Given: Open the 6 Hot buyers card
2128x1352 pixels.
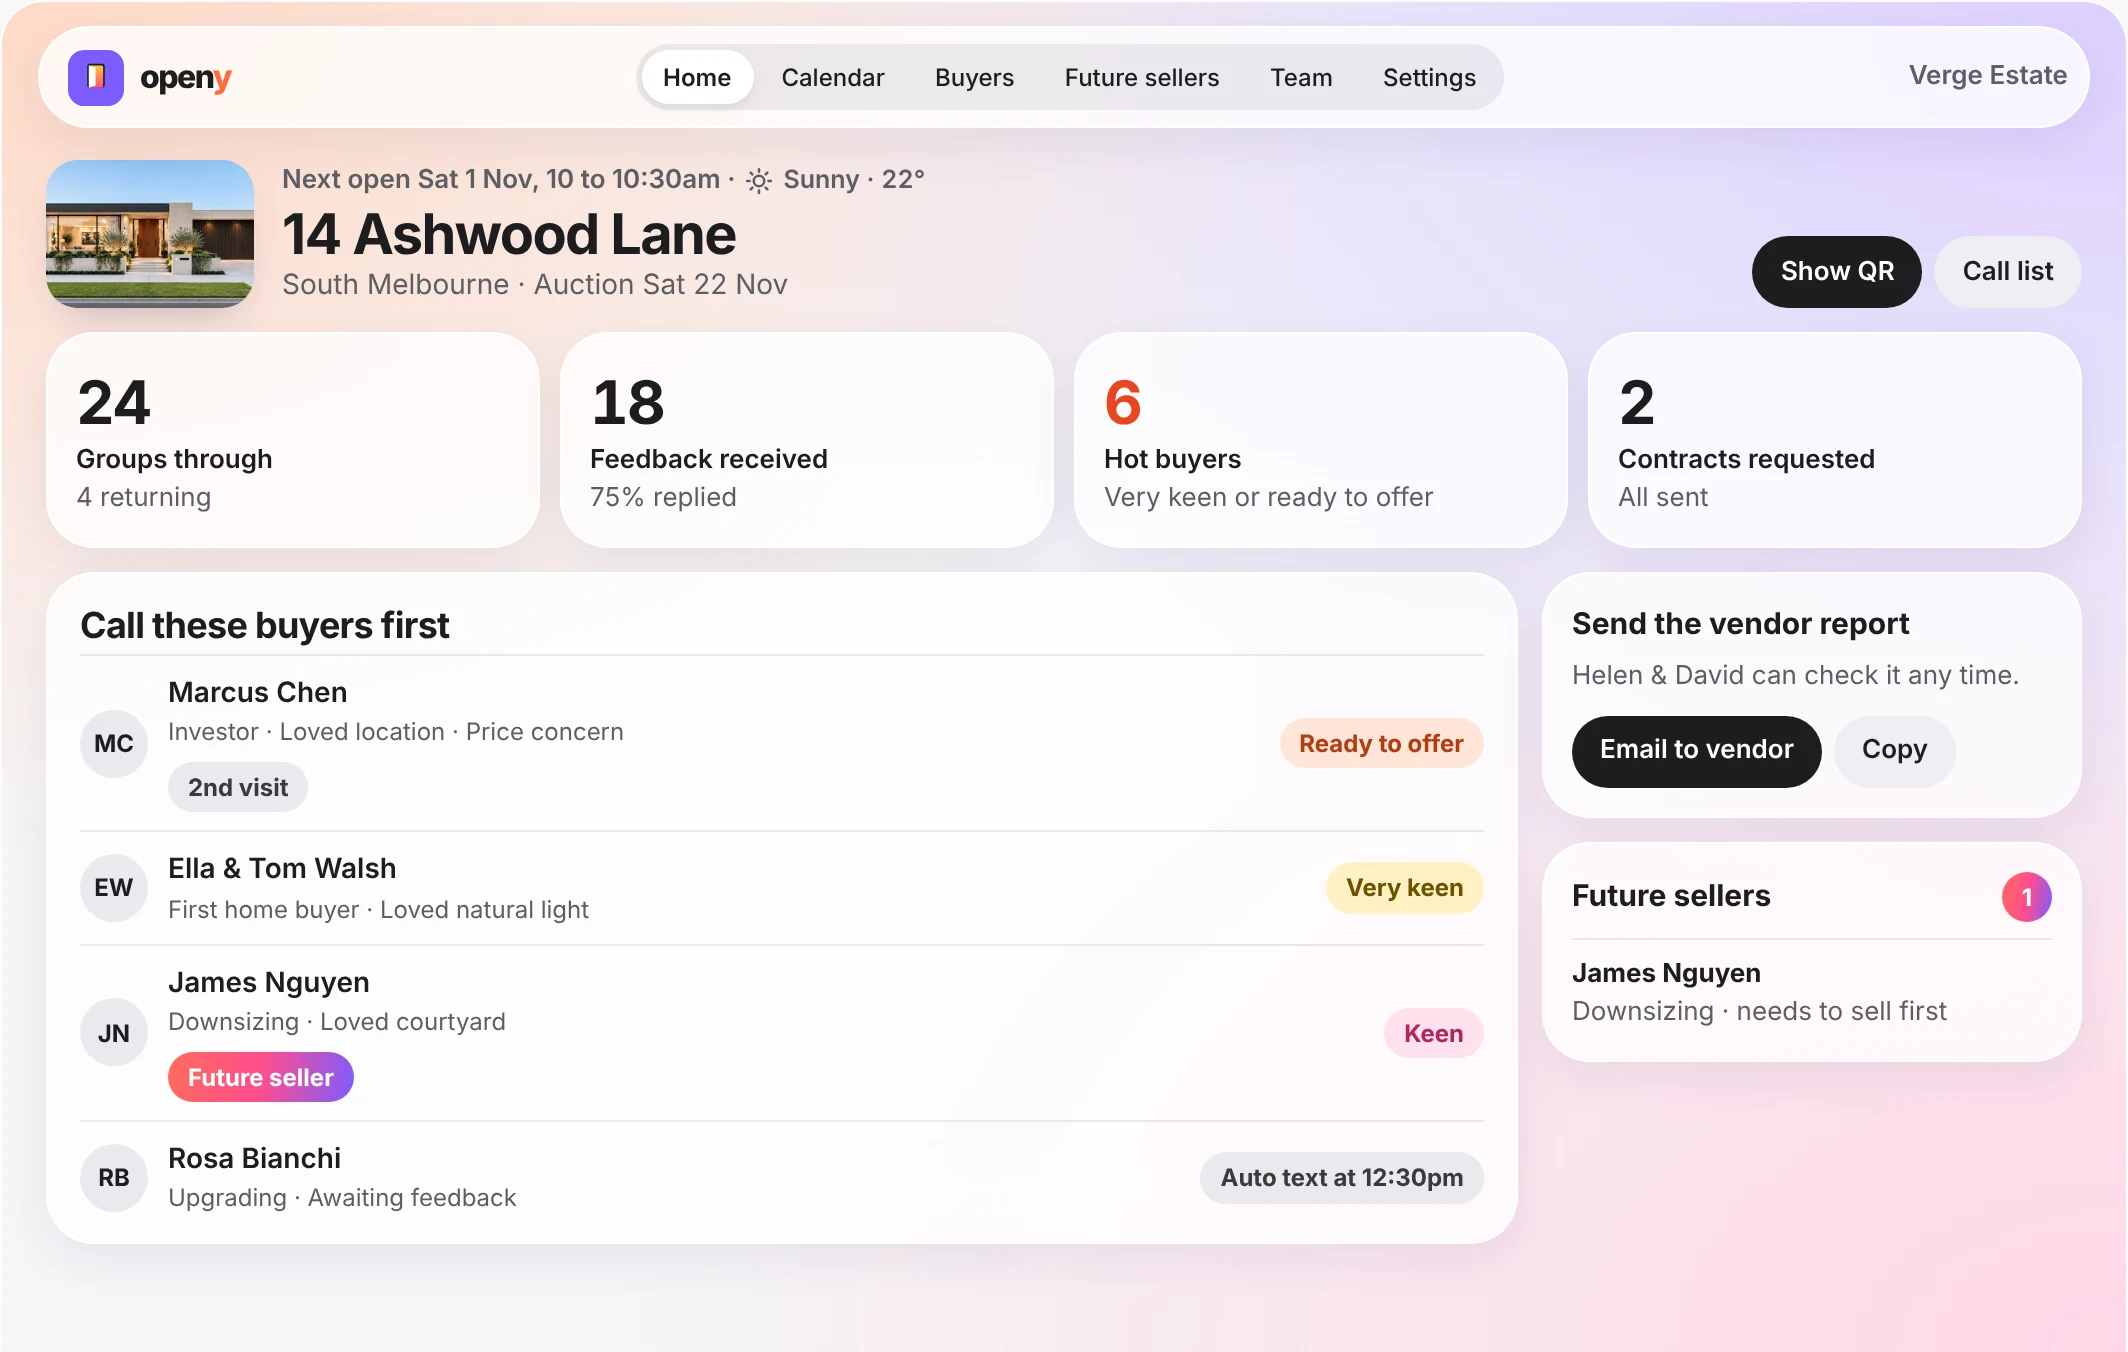Looking at the screenshot, I should pyautogui.click(x=1320, y=440).
